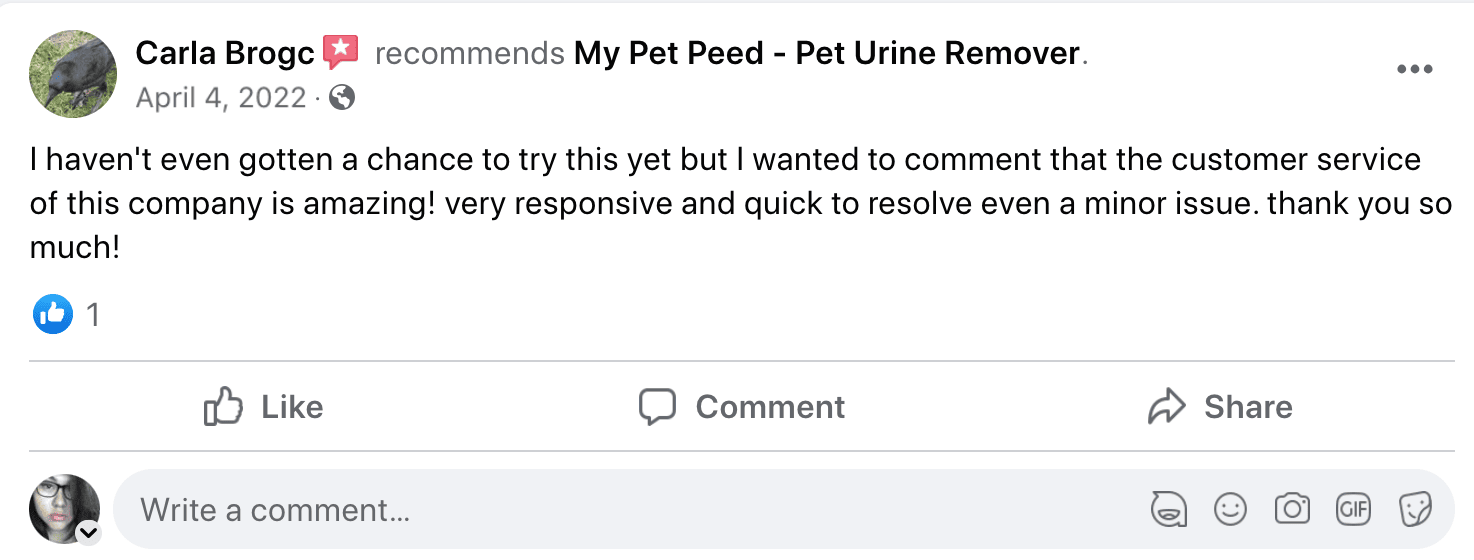1474x560 pixels.
Task: Attach a photo with camera icon
Action: point(1292,510)
